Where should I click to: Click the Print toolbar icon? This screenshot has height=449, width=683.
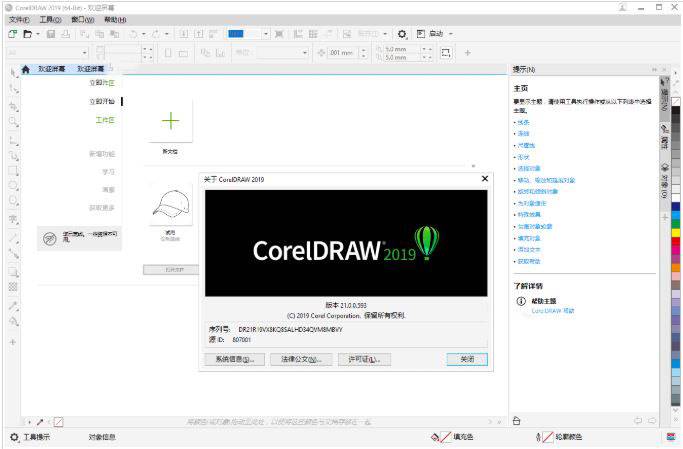click(65, 34)
